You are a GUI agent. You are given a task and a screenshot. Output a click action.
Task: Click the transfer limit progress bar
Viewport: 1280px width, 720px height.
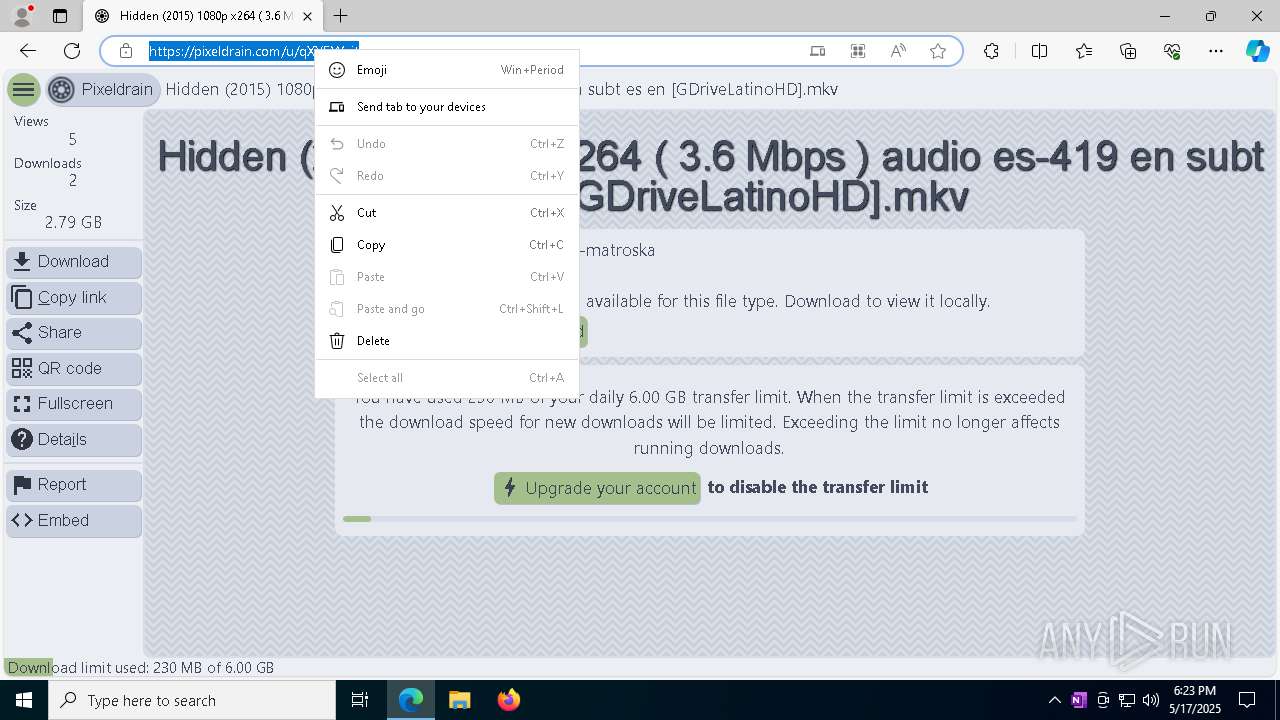click(710, 519)
